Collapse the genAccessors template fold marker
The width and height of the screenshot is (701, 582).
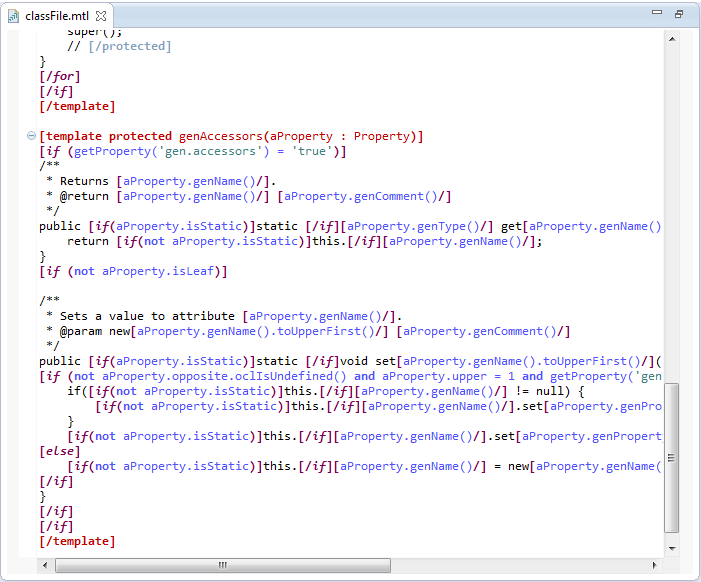[31, 136]
